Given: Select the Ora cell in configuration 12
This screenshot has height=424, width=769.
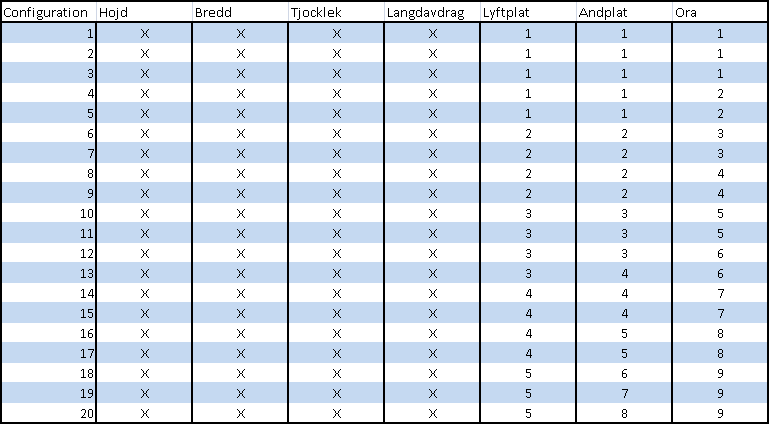Looking at the screenshot, I should coord(720,253).
